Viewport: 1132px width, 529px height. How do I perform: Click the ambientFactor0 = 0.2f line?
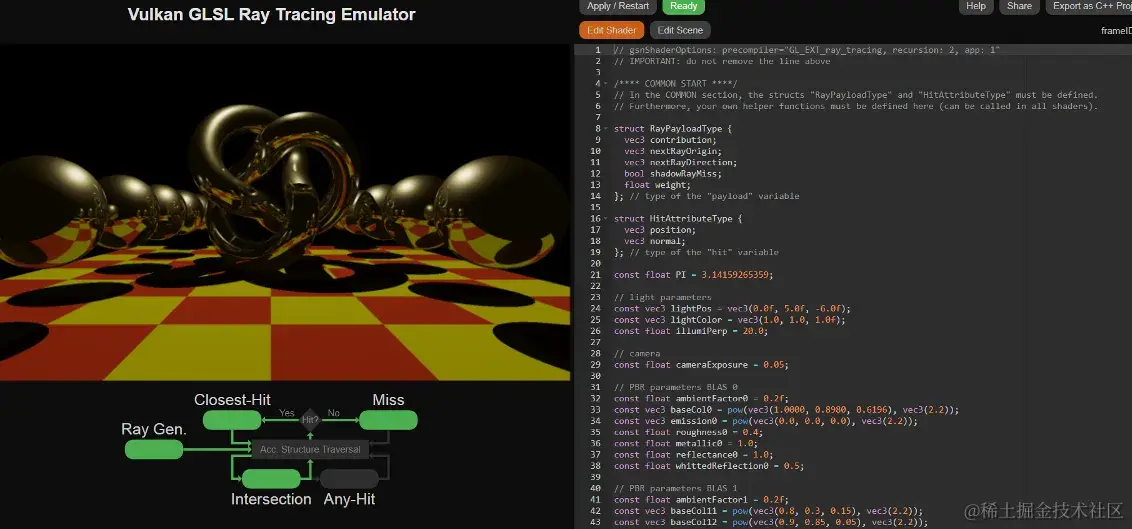701,398
